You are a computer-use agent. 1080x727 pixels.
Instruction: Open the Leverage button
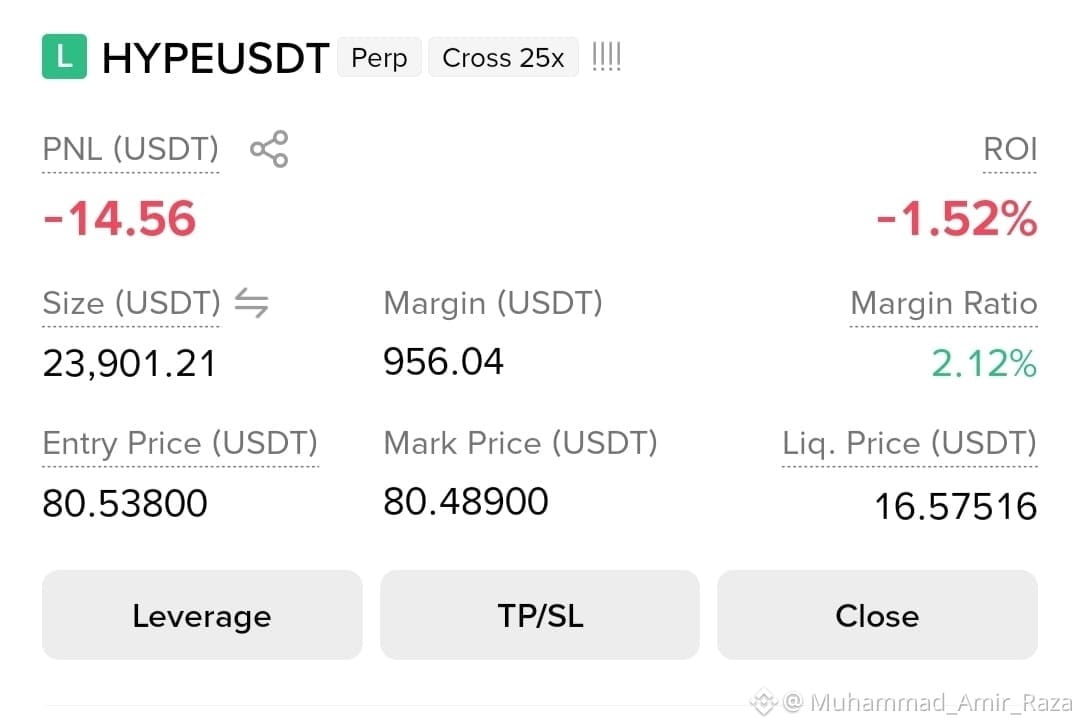202,615
